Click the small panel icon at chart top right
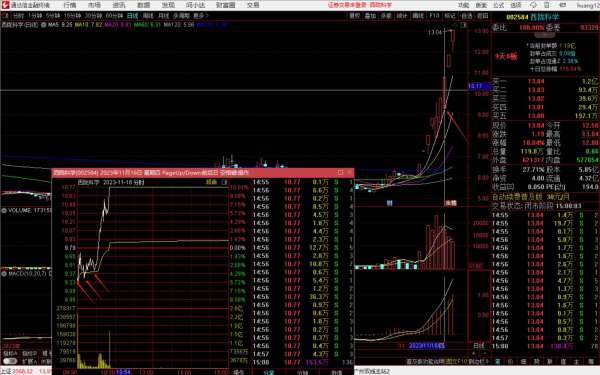The image size is (600, 375). (464, 25)
